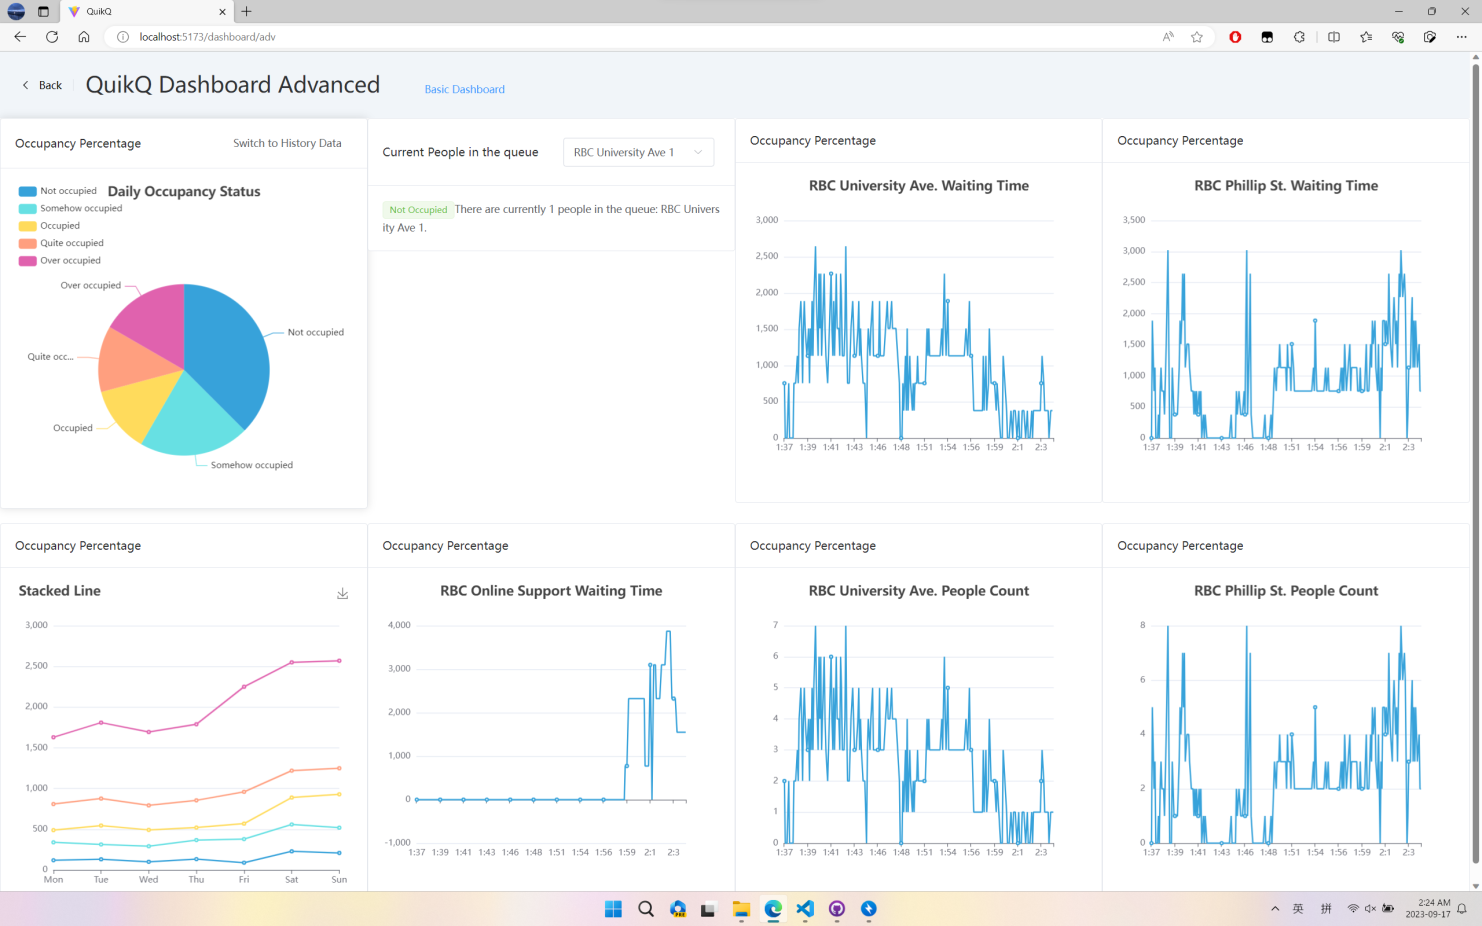
Task: Open the Windows Start menu
Action: point(613,909)
